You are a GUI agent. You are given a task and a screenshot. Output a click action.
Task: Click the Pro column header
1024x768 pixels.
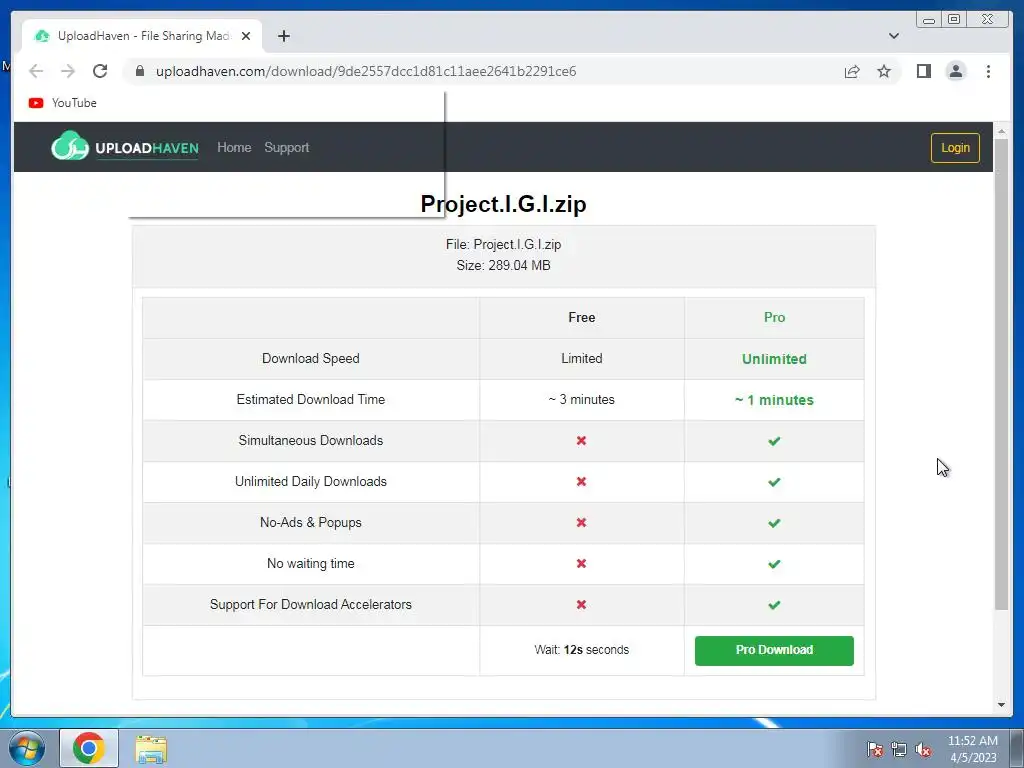(774, 317)
